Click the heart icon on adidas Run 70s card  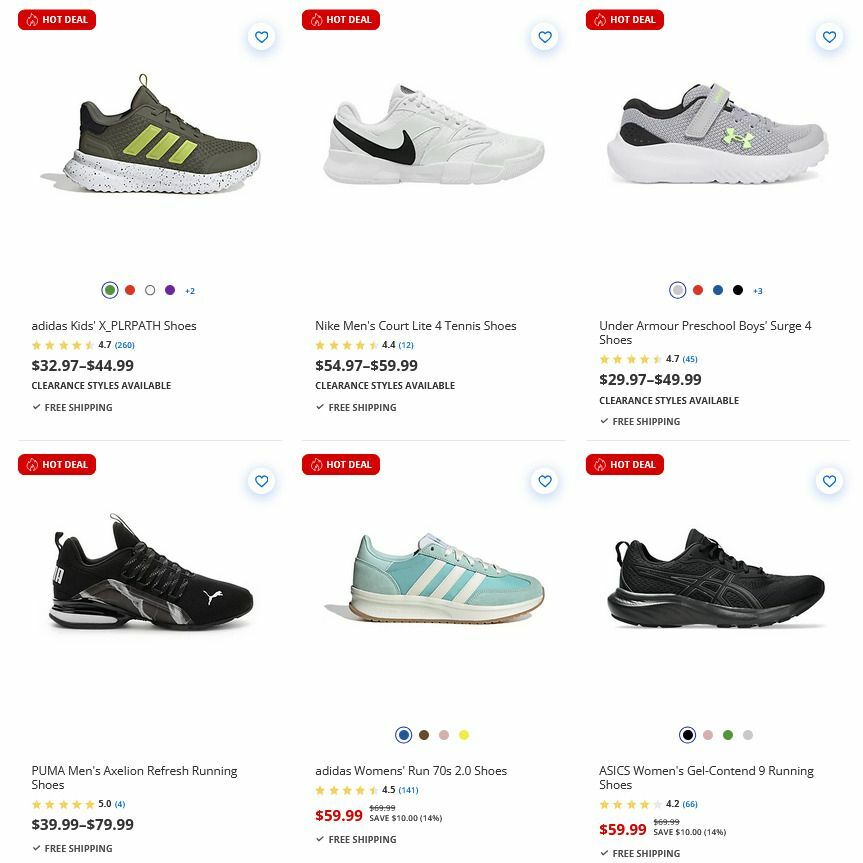pyautogui.click(x=544, y=480)
